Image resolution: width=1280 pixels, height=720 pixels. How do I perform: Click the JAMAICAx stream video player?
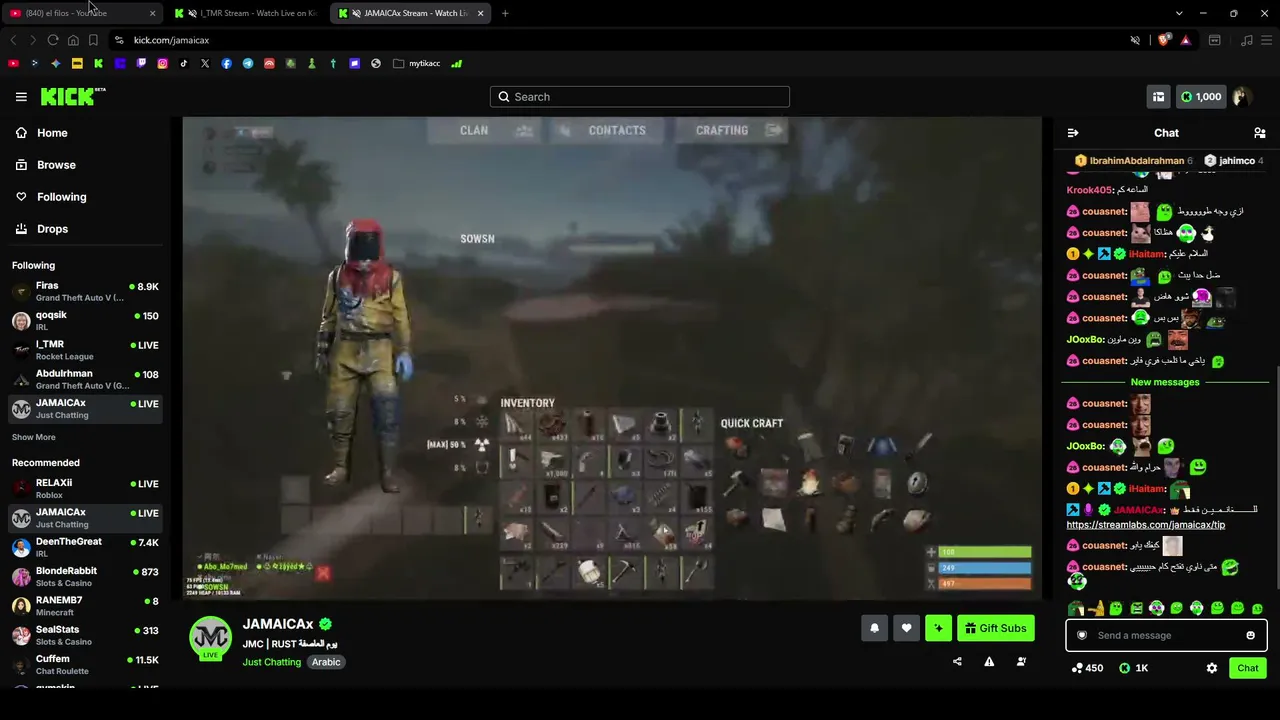tap(612, 358)
